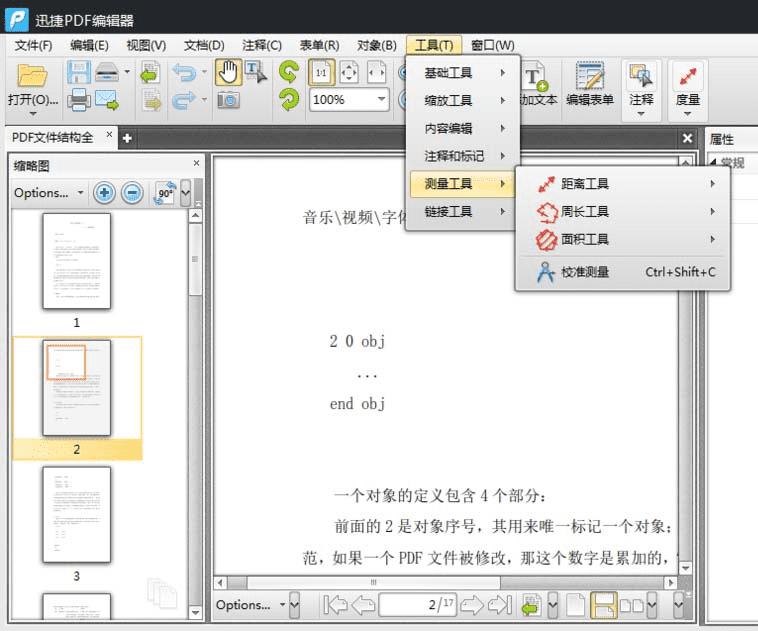
Task: Toggle the two-page layout icon
Action: (x=631, y=605)
